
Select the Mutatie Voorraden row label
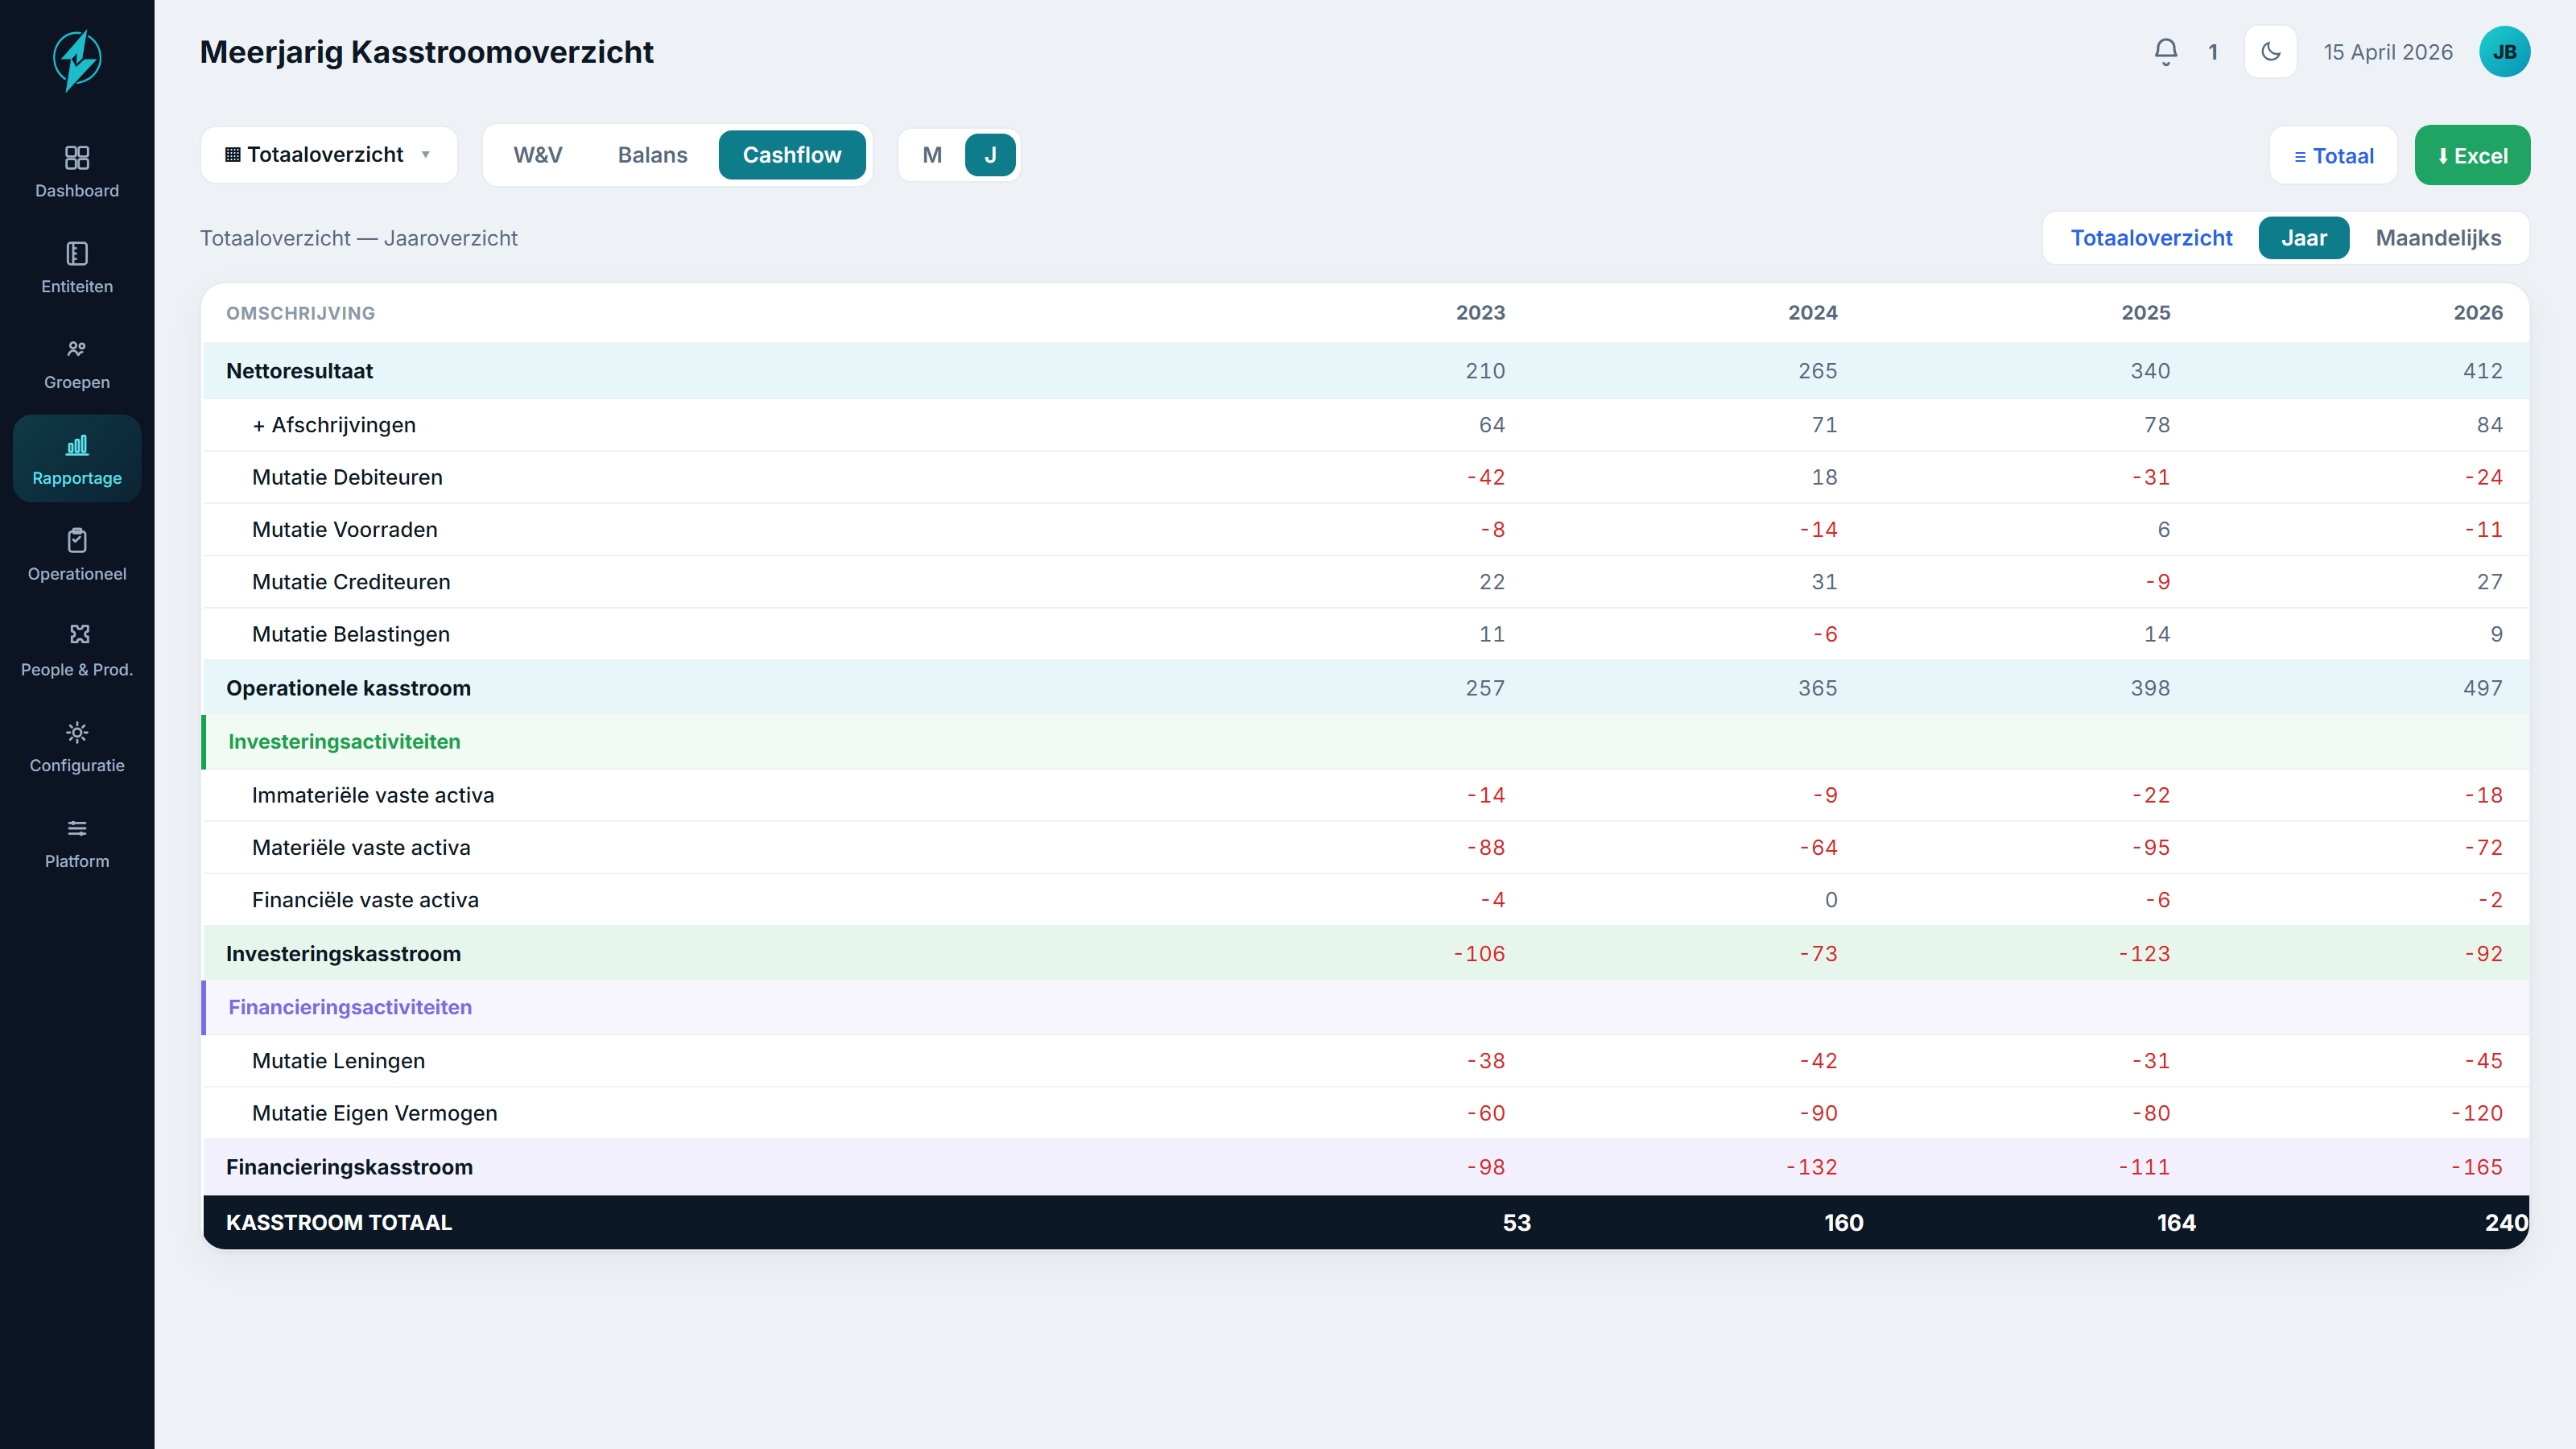[x=344, y=530]
